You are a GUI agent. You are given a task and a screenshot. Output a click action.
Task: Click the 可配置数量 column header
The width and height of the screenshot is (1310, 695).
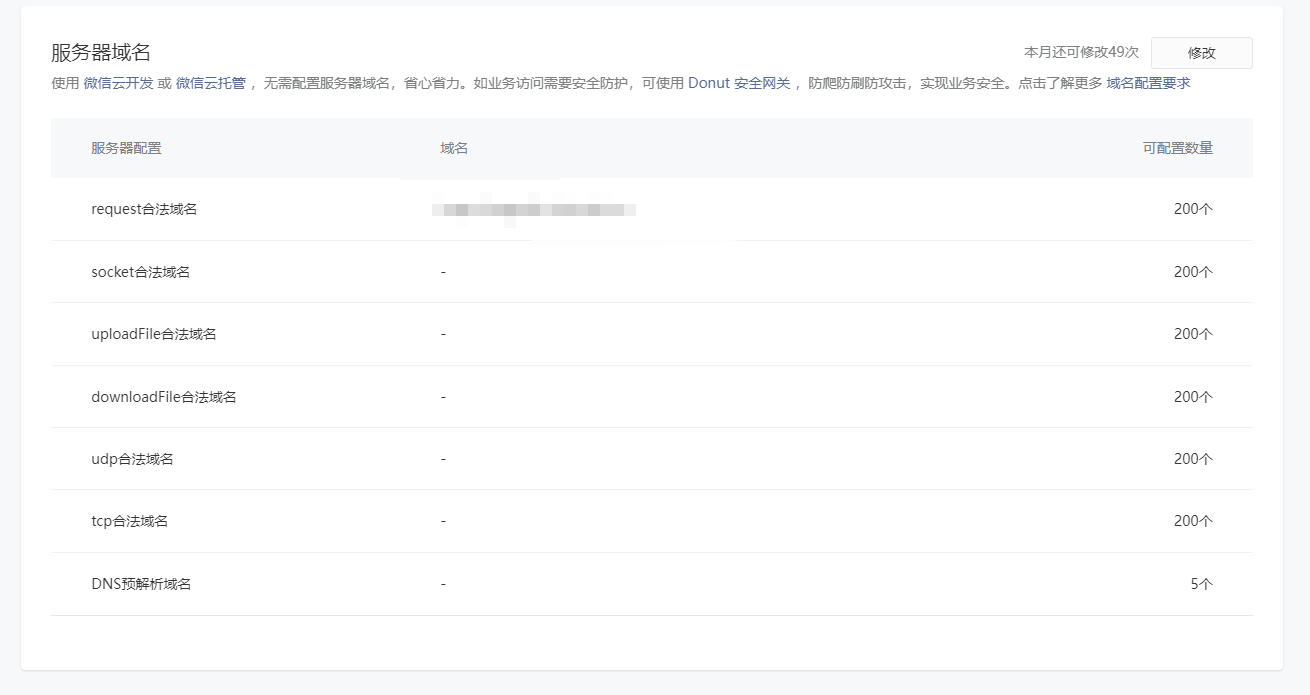point(1177,148)
